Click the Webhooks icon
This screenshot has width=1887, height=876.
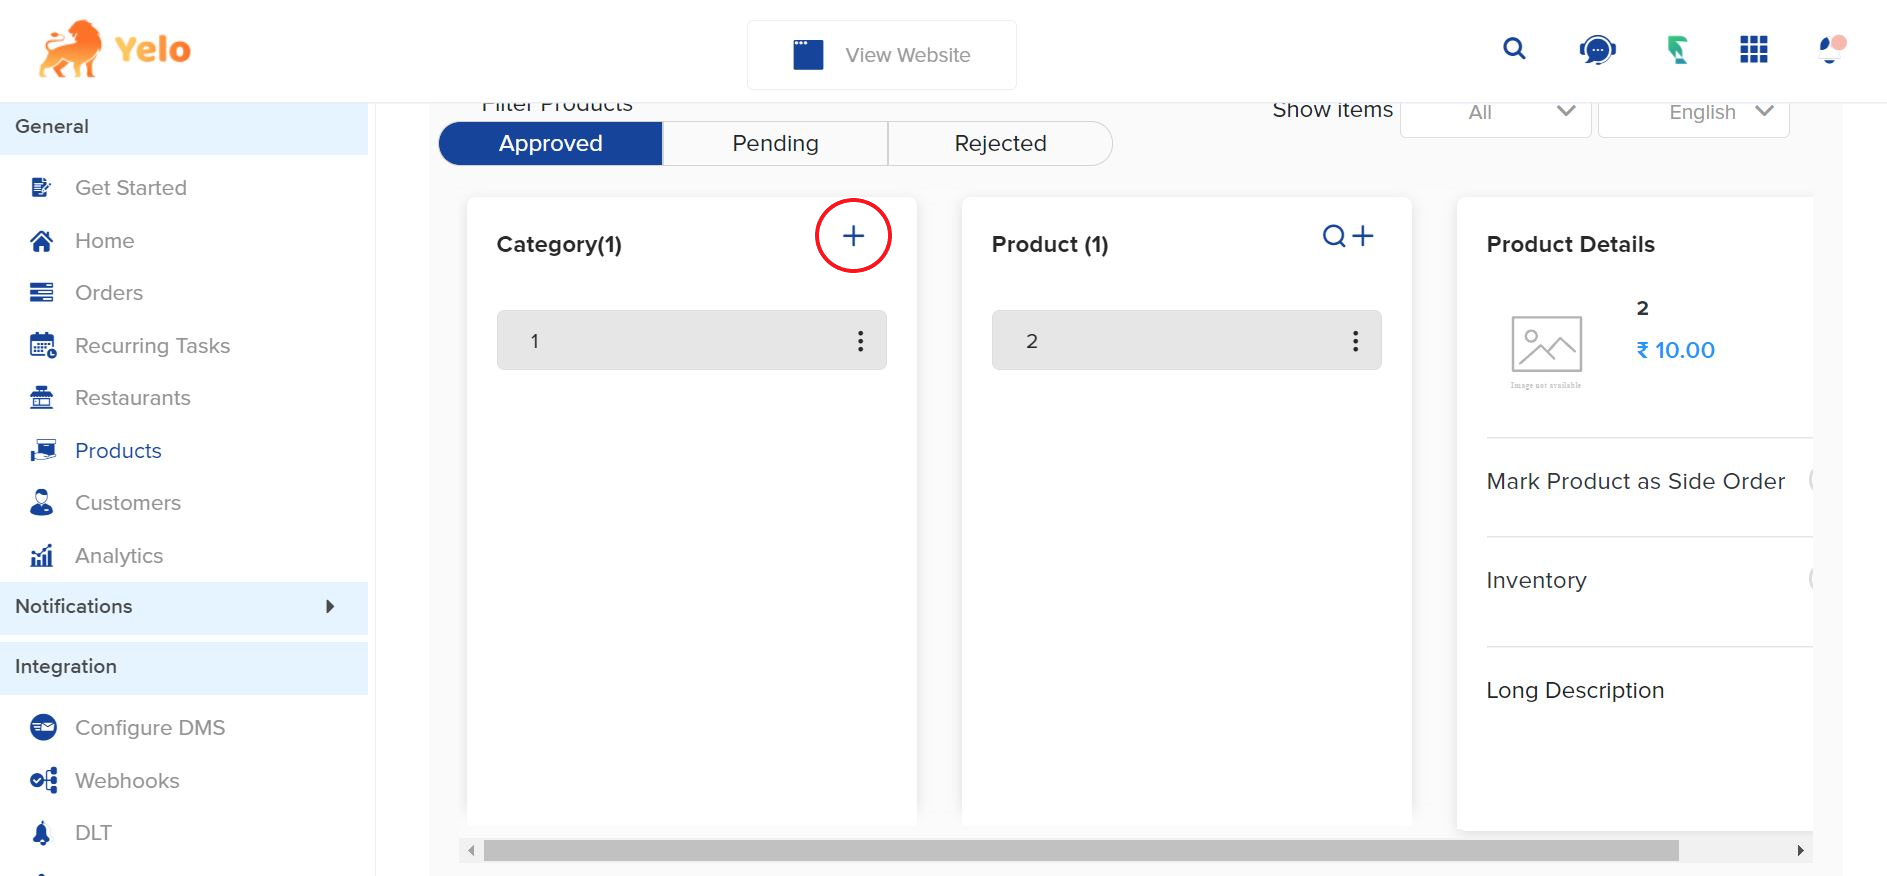(x=43, y=780)
